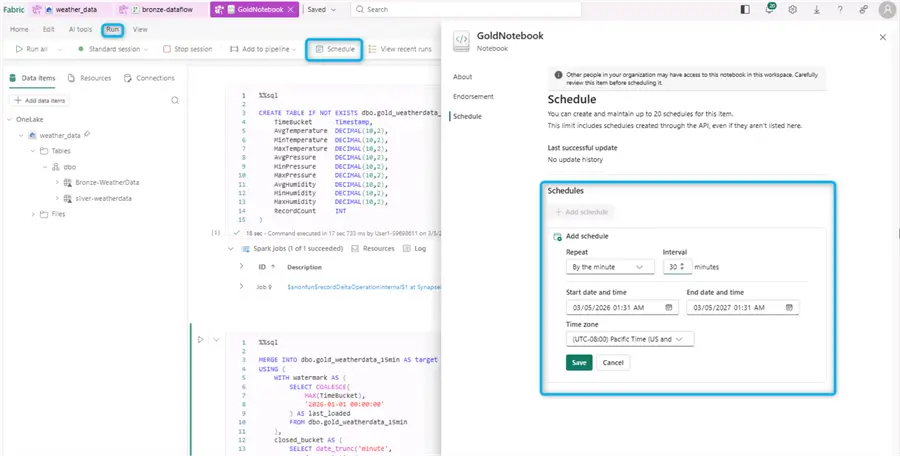The image size is (900, 456).
Task: Click View recent runs
Action: click(400, 49)
